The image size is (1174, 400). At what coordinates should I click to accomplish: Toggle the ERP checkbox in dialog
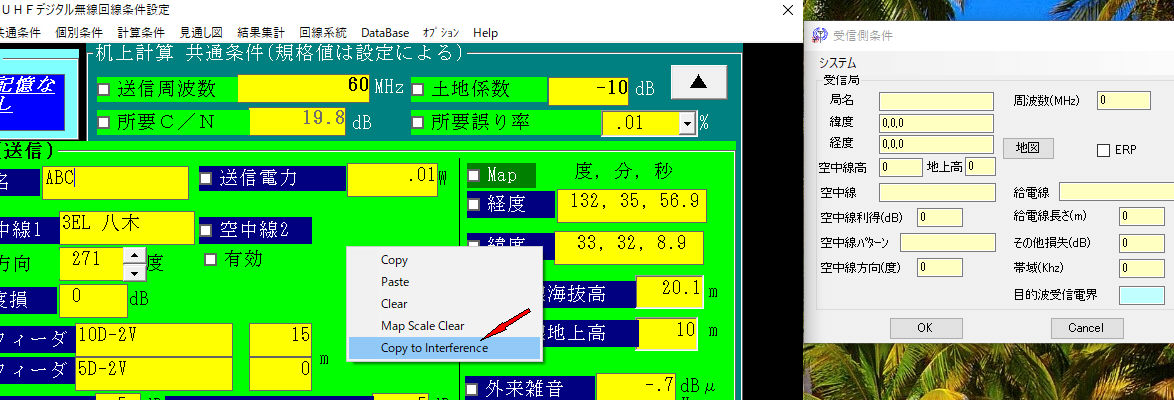(x=1104, y=150)
